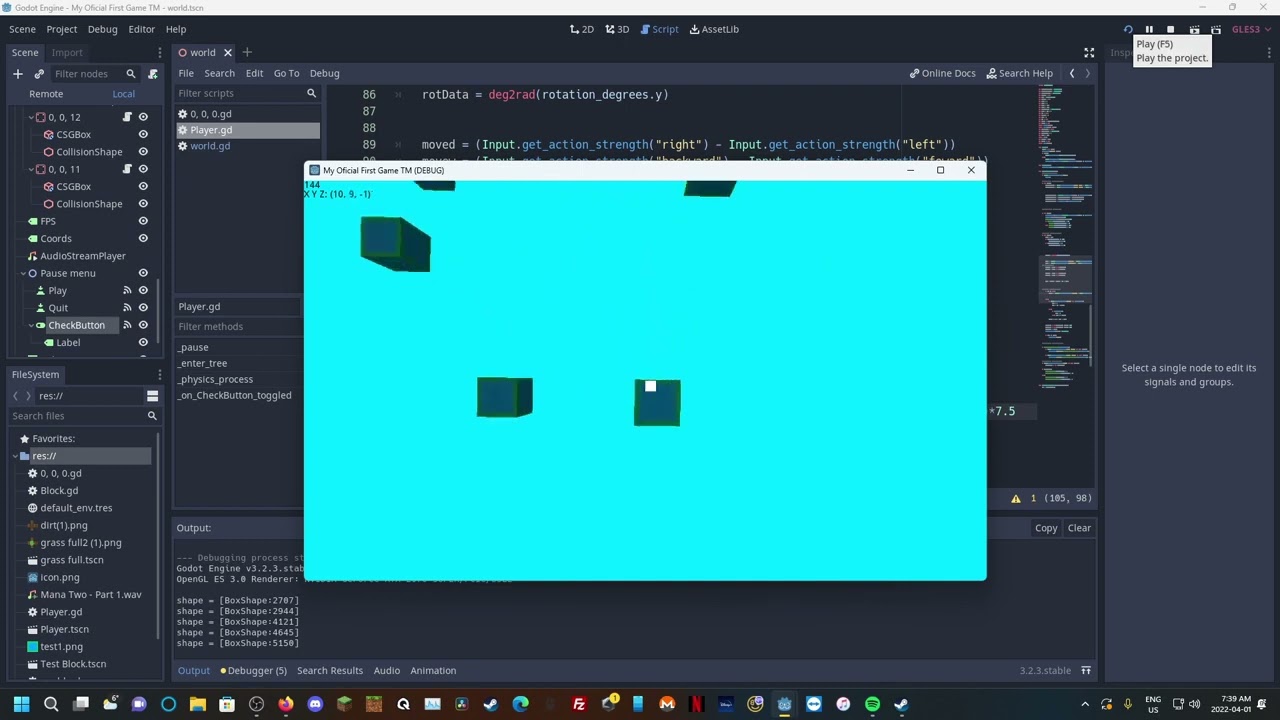This screenshot has height=720, width=1280.
Task: Toggle FileSystem split view mode icon
Action: pyautogui.click(x=152, y=396)
